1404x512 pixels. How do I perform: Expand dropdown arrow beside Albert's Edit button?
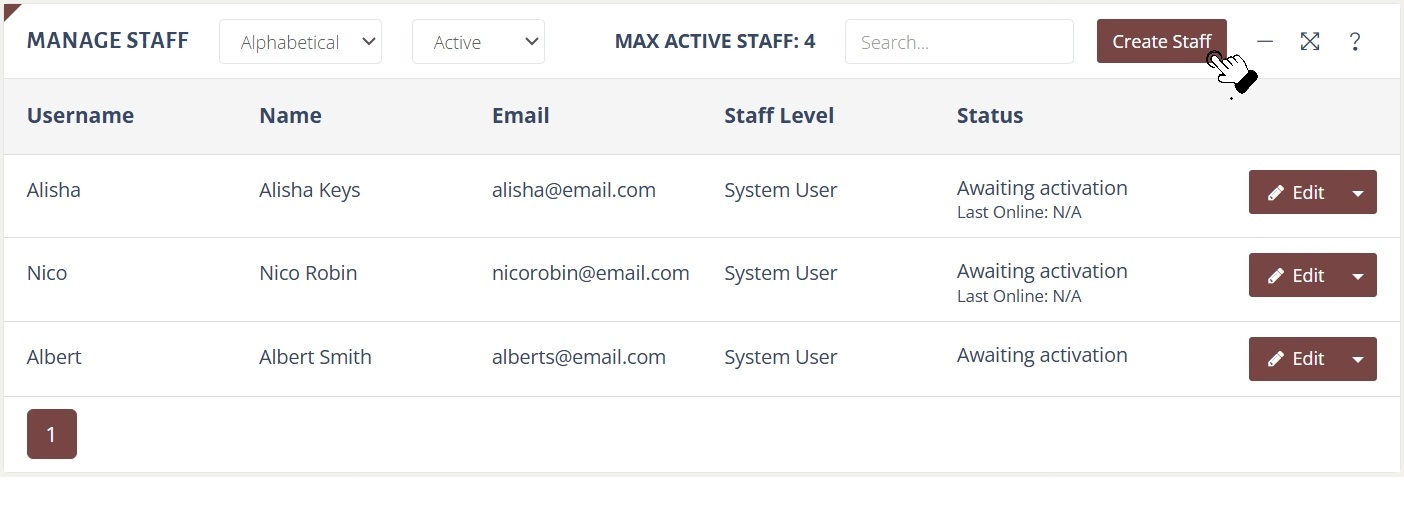coord(1357,359)
